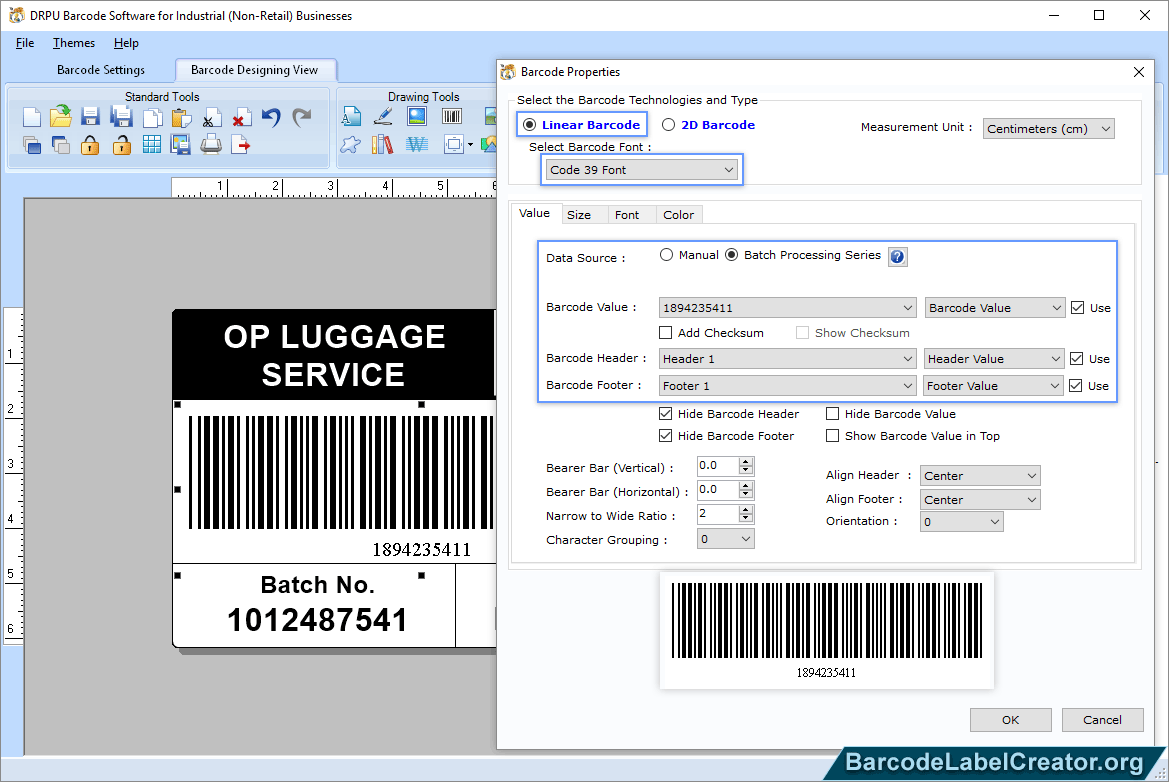
Task: Select the Watermark drawing tool
Action: tap(417, 144)
